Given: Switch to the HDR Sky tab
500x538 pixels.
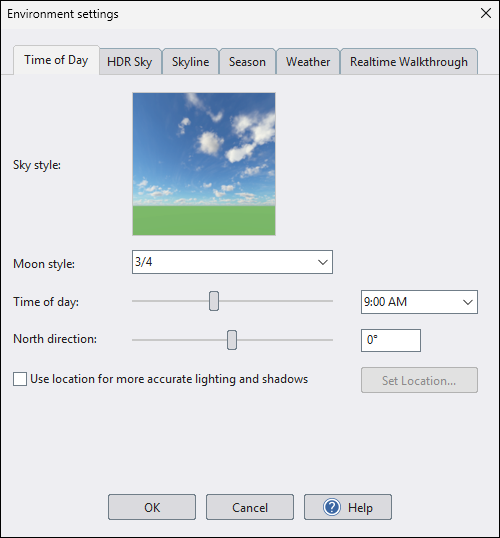Looking at the screenshot, I should [130, 62].
